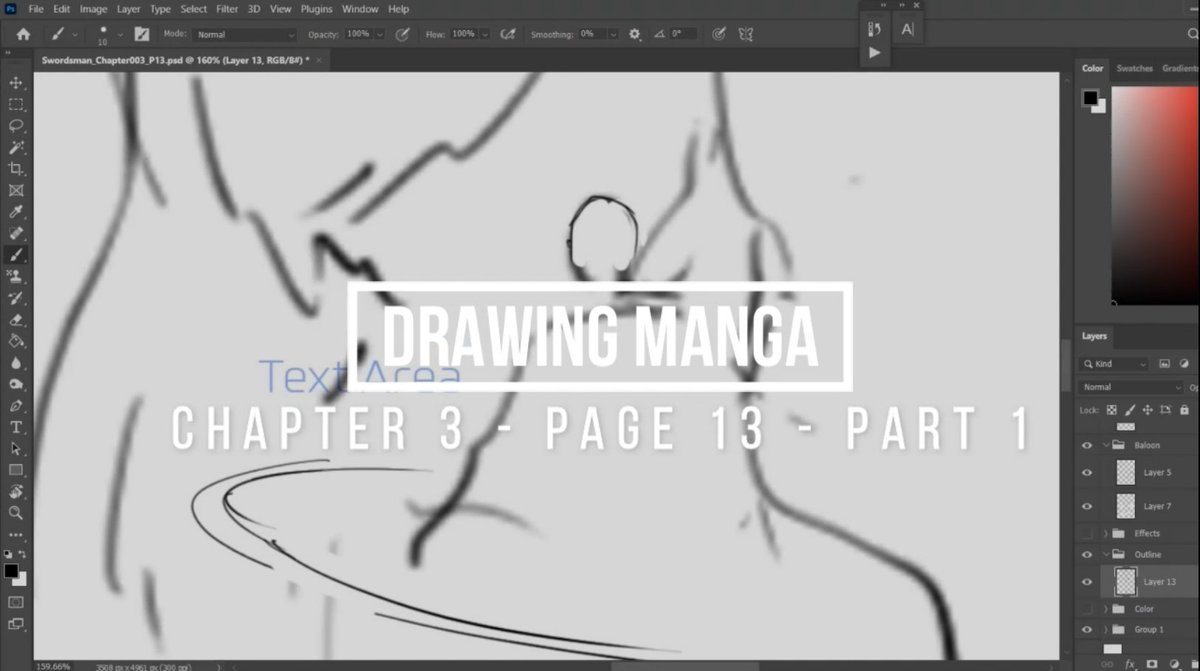Image resolution: width=1200 pixels, height=671 pixels.
Task: Select the Pen tool
Action: point(16,406)
